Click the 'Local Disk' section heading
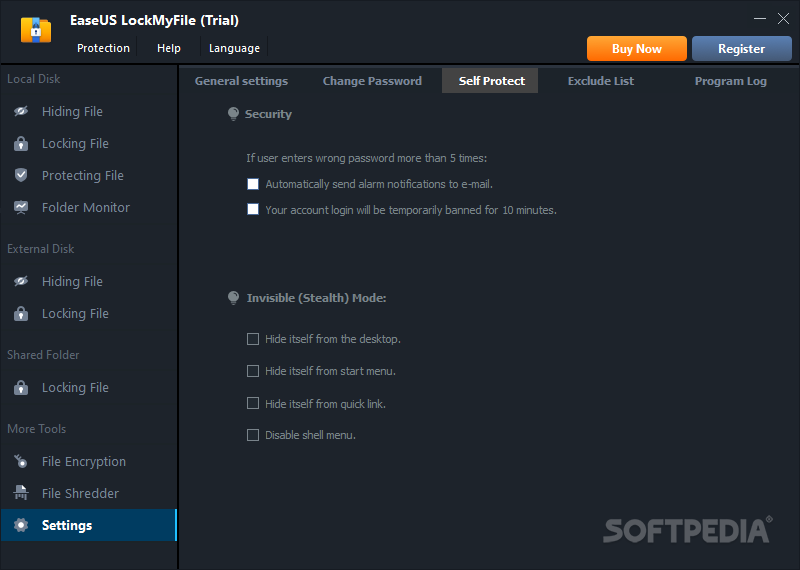This screenshot has height=570, width=800. coord(34,79)
